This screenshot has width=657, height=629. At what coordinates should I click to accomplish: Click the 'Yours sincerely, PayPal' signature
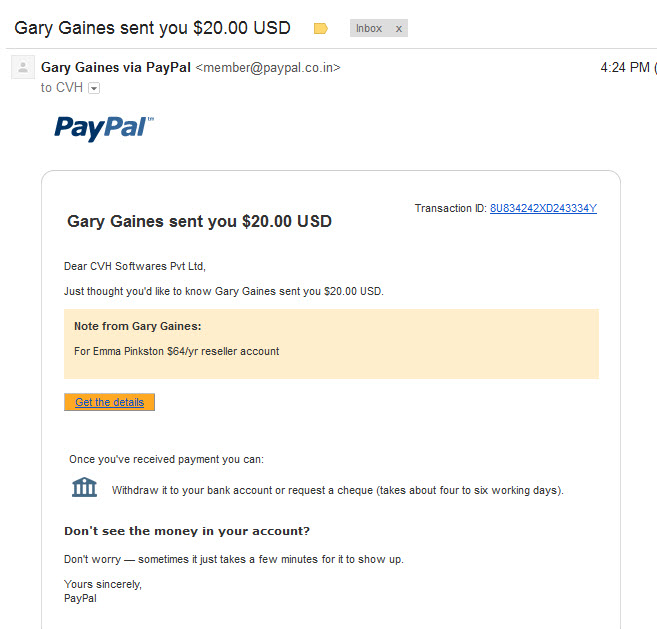[x=103, y=591]
